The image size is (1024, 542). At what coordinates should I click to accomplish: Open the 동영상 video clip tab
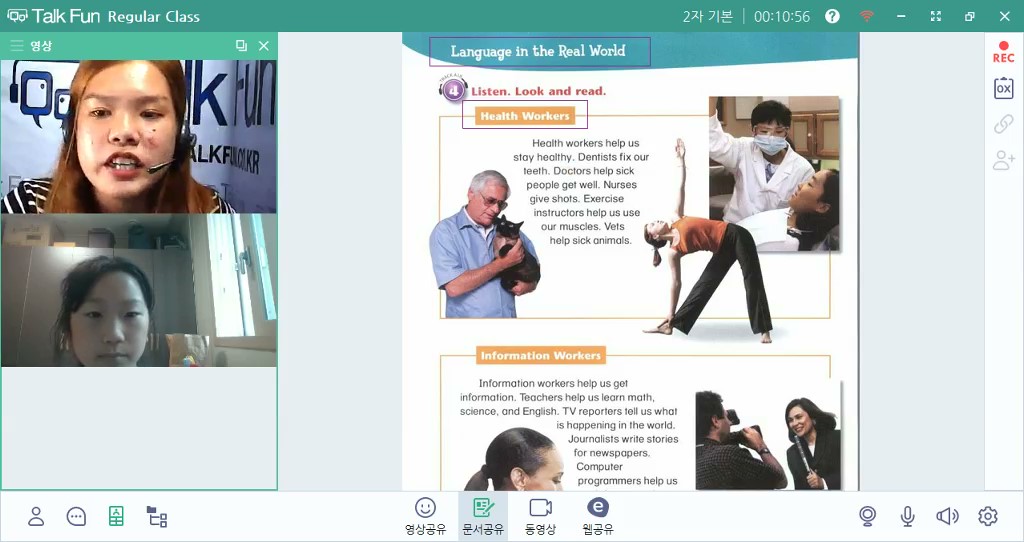pyautogui.click(x=540, y=516)
